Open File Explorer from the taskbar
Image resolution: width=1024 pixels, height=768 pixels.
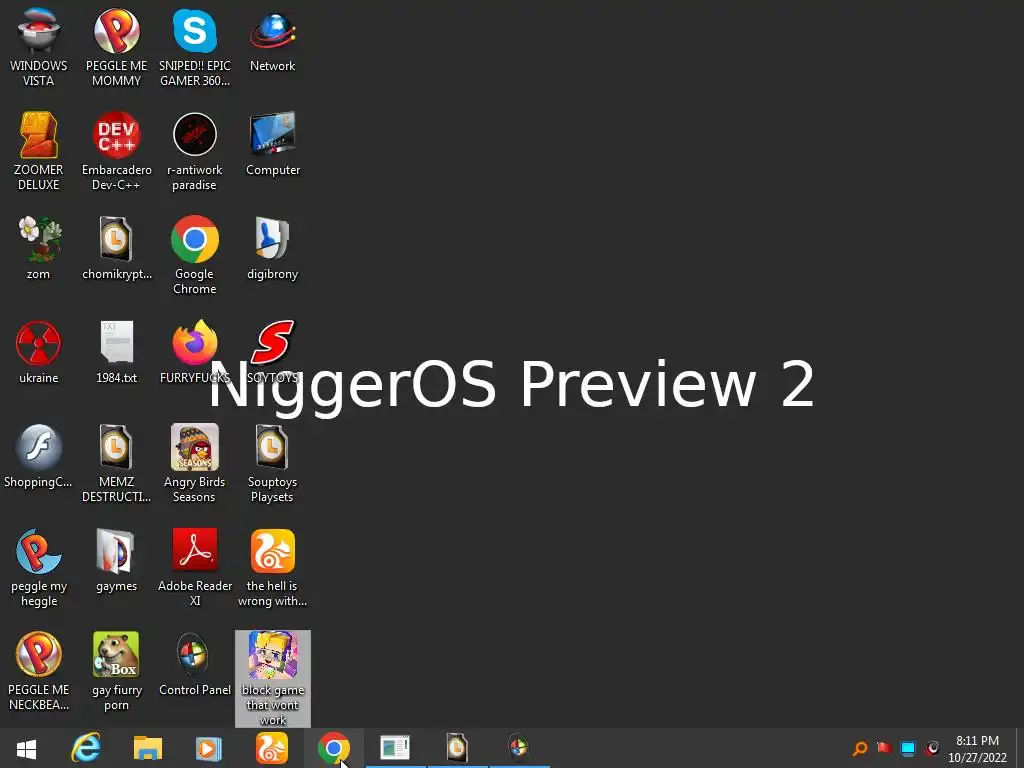click(148, 748)
